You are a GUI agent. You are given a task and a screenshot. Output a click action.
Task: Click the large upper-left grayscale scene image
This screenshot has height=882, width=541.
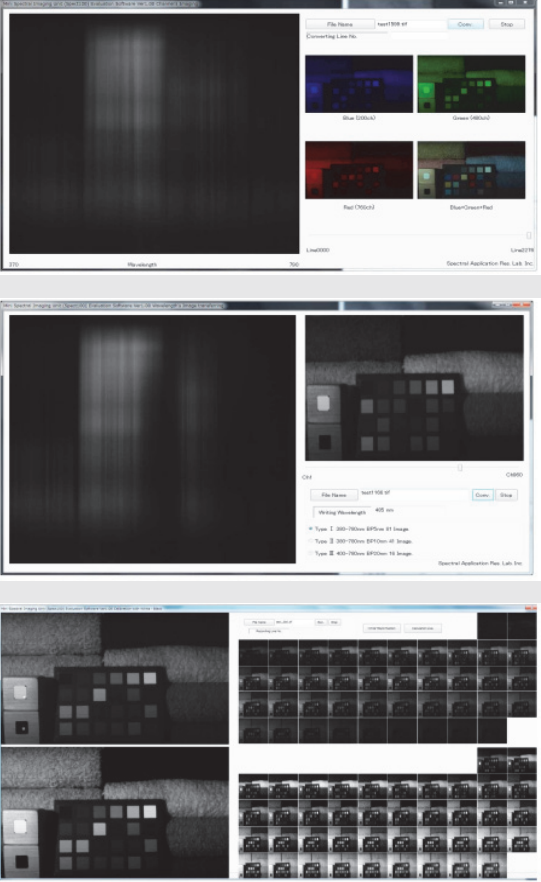pyautogui.click(x=115, y=678)
